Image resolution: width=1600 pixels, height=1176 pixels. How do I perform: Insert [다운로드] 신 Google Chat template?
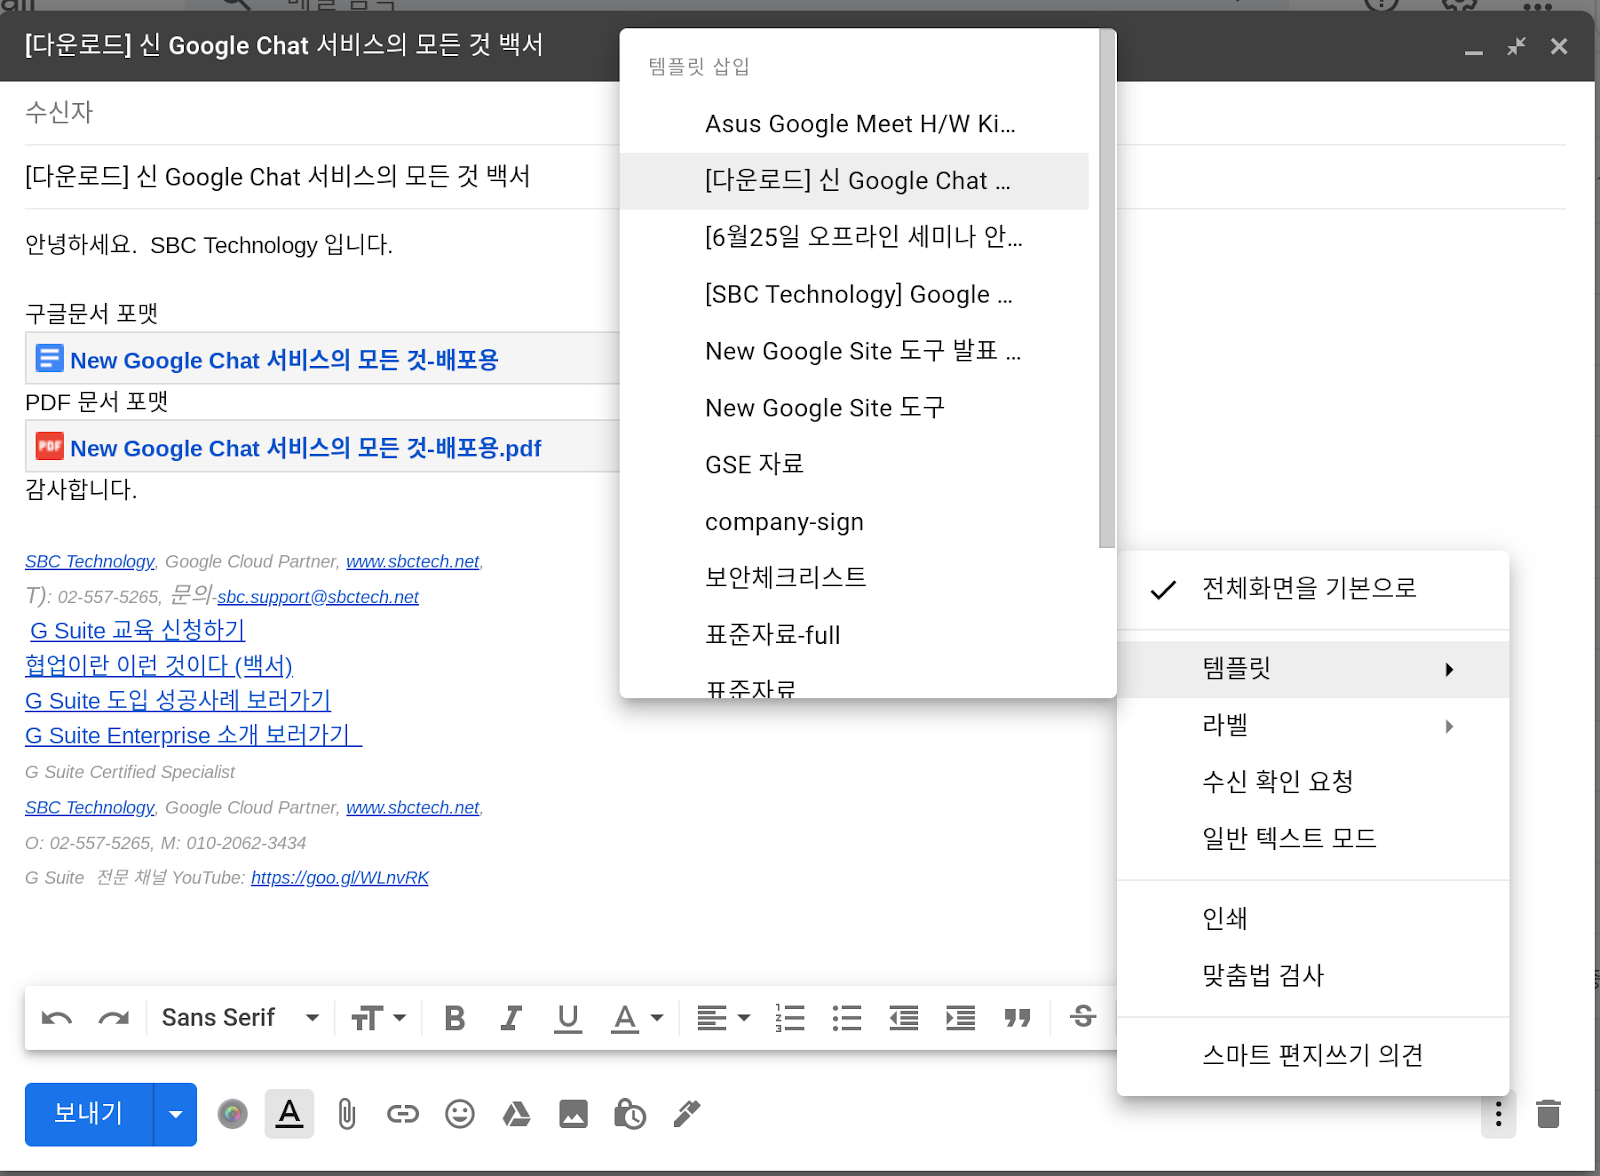854,181
